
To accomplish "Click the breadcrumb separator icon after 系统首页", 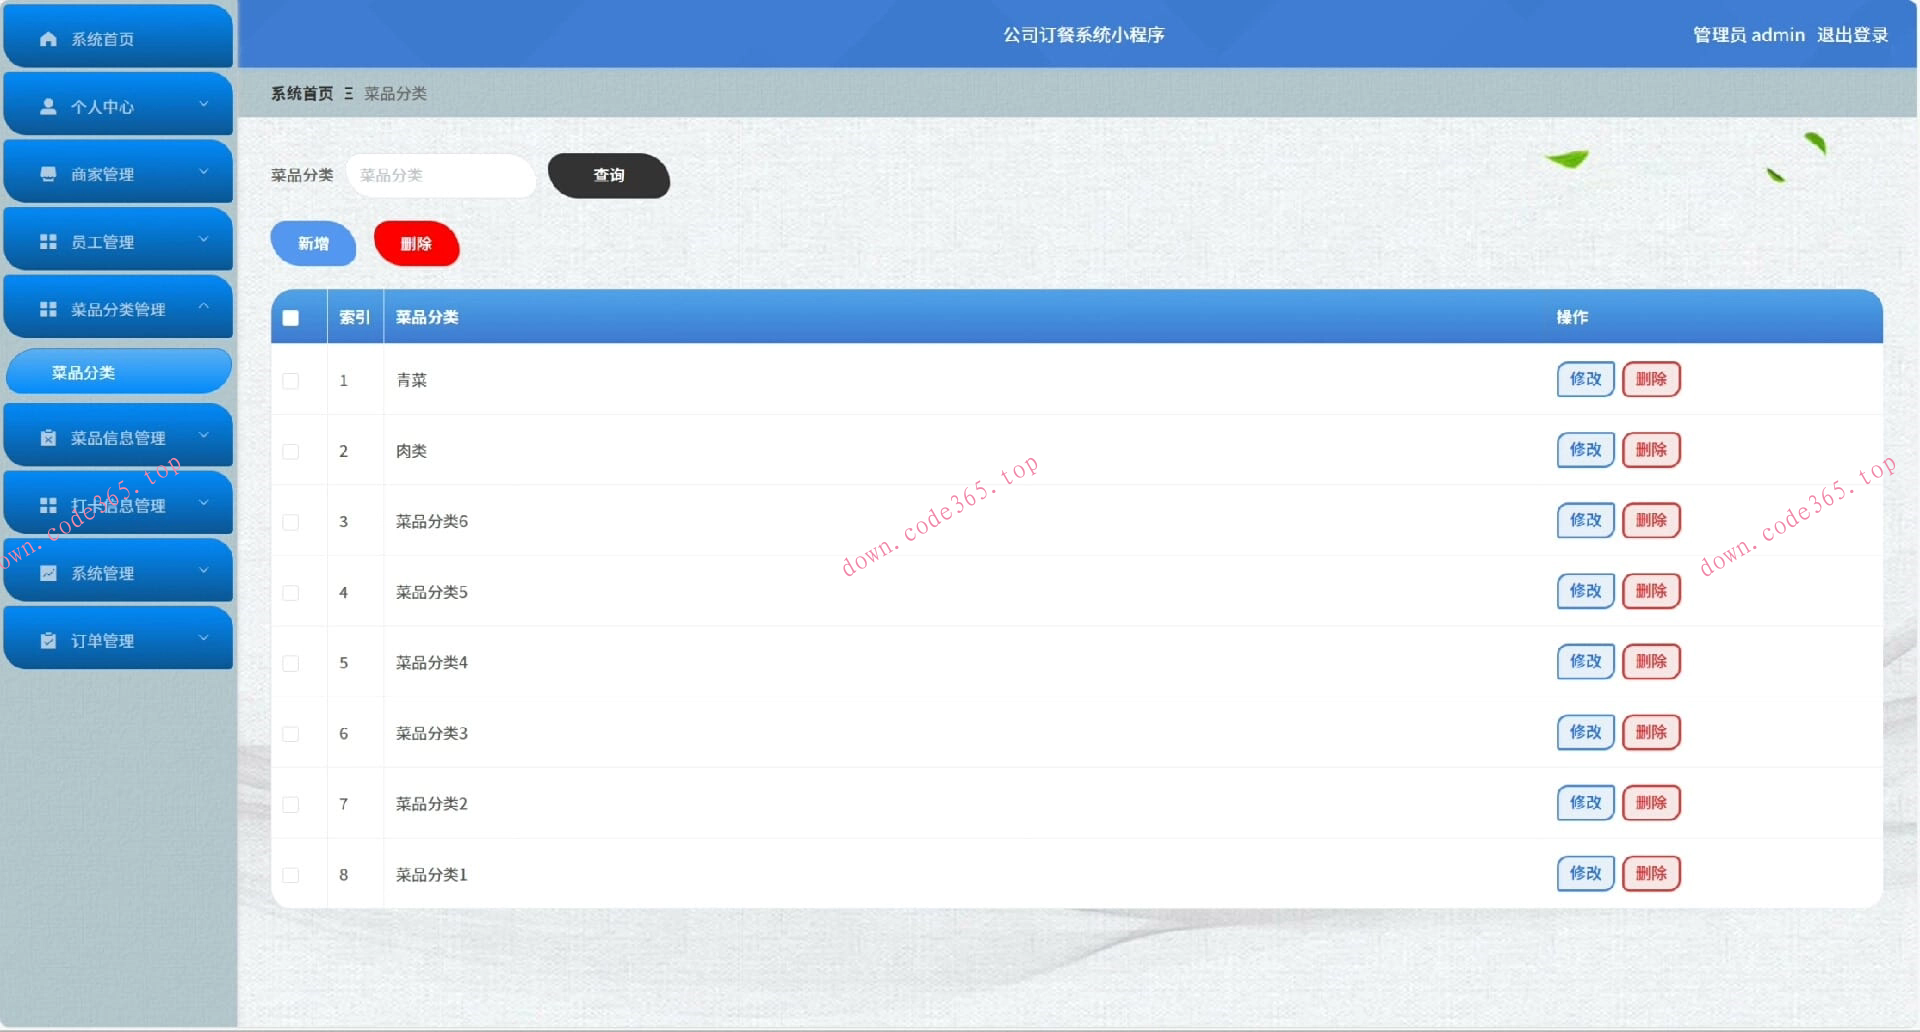I will 348,93.
